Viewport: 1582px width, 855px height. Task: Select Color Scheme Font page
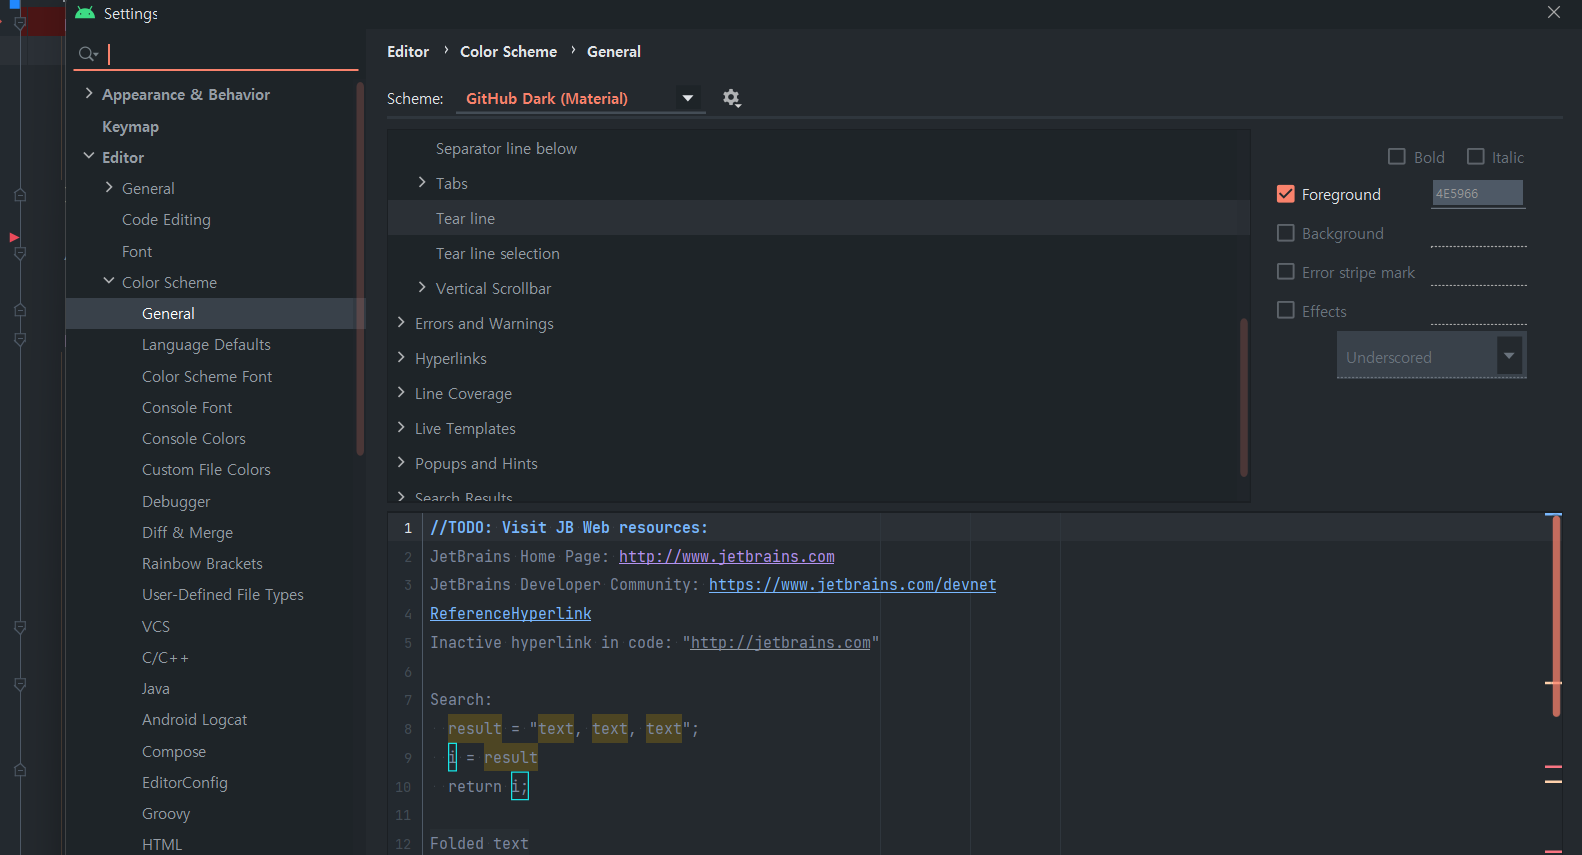(x=207, y=376)
